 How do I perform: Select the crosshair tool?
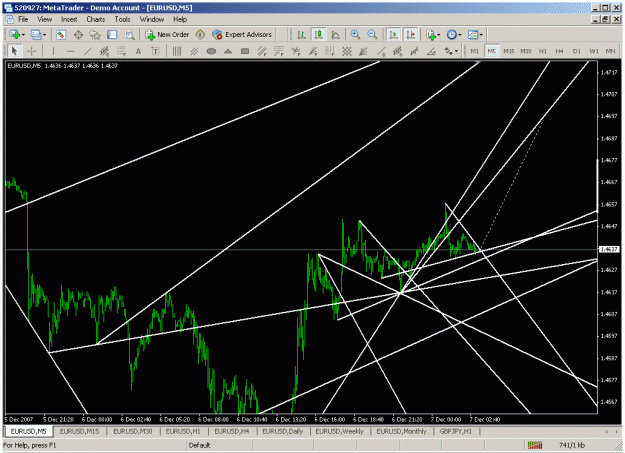coord(31,51)
